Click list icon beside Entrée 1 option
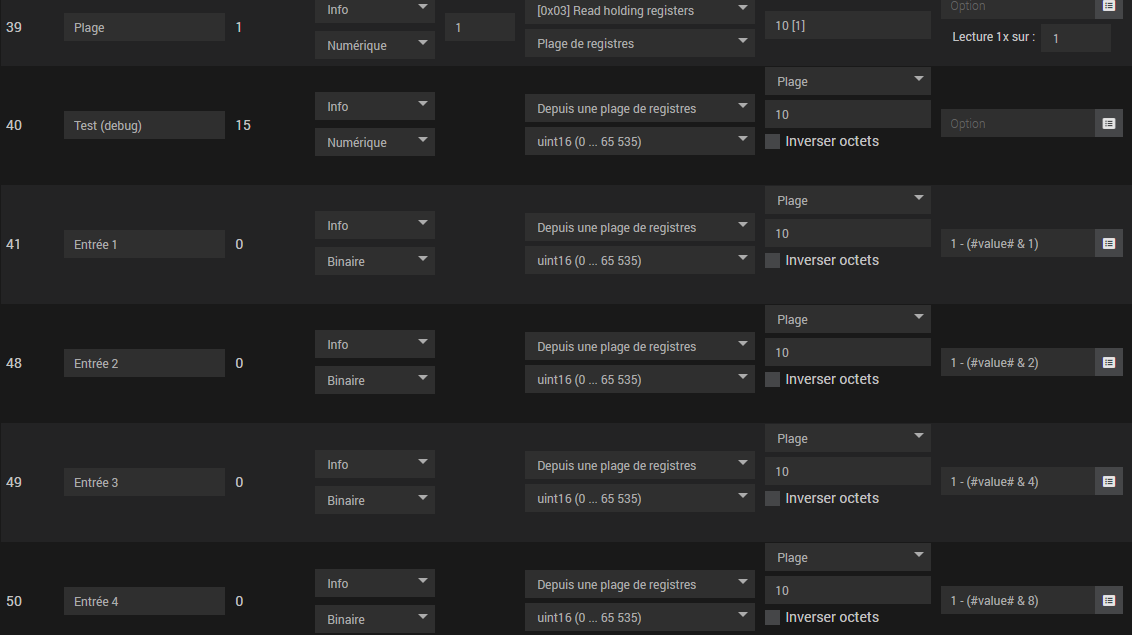The height and width of the screenshot is (635, 1132). [x=1108, y=243]
